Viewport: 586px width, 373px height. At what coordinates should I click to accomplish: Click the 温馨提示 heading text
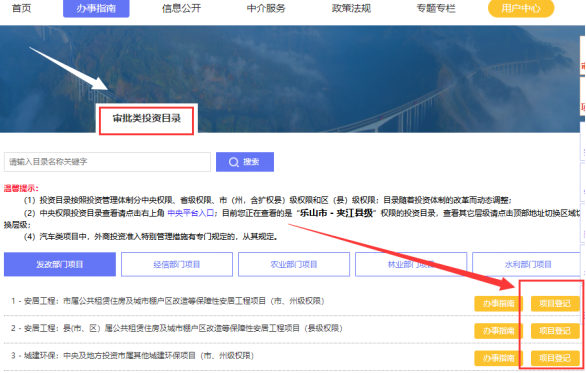21,188
